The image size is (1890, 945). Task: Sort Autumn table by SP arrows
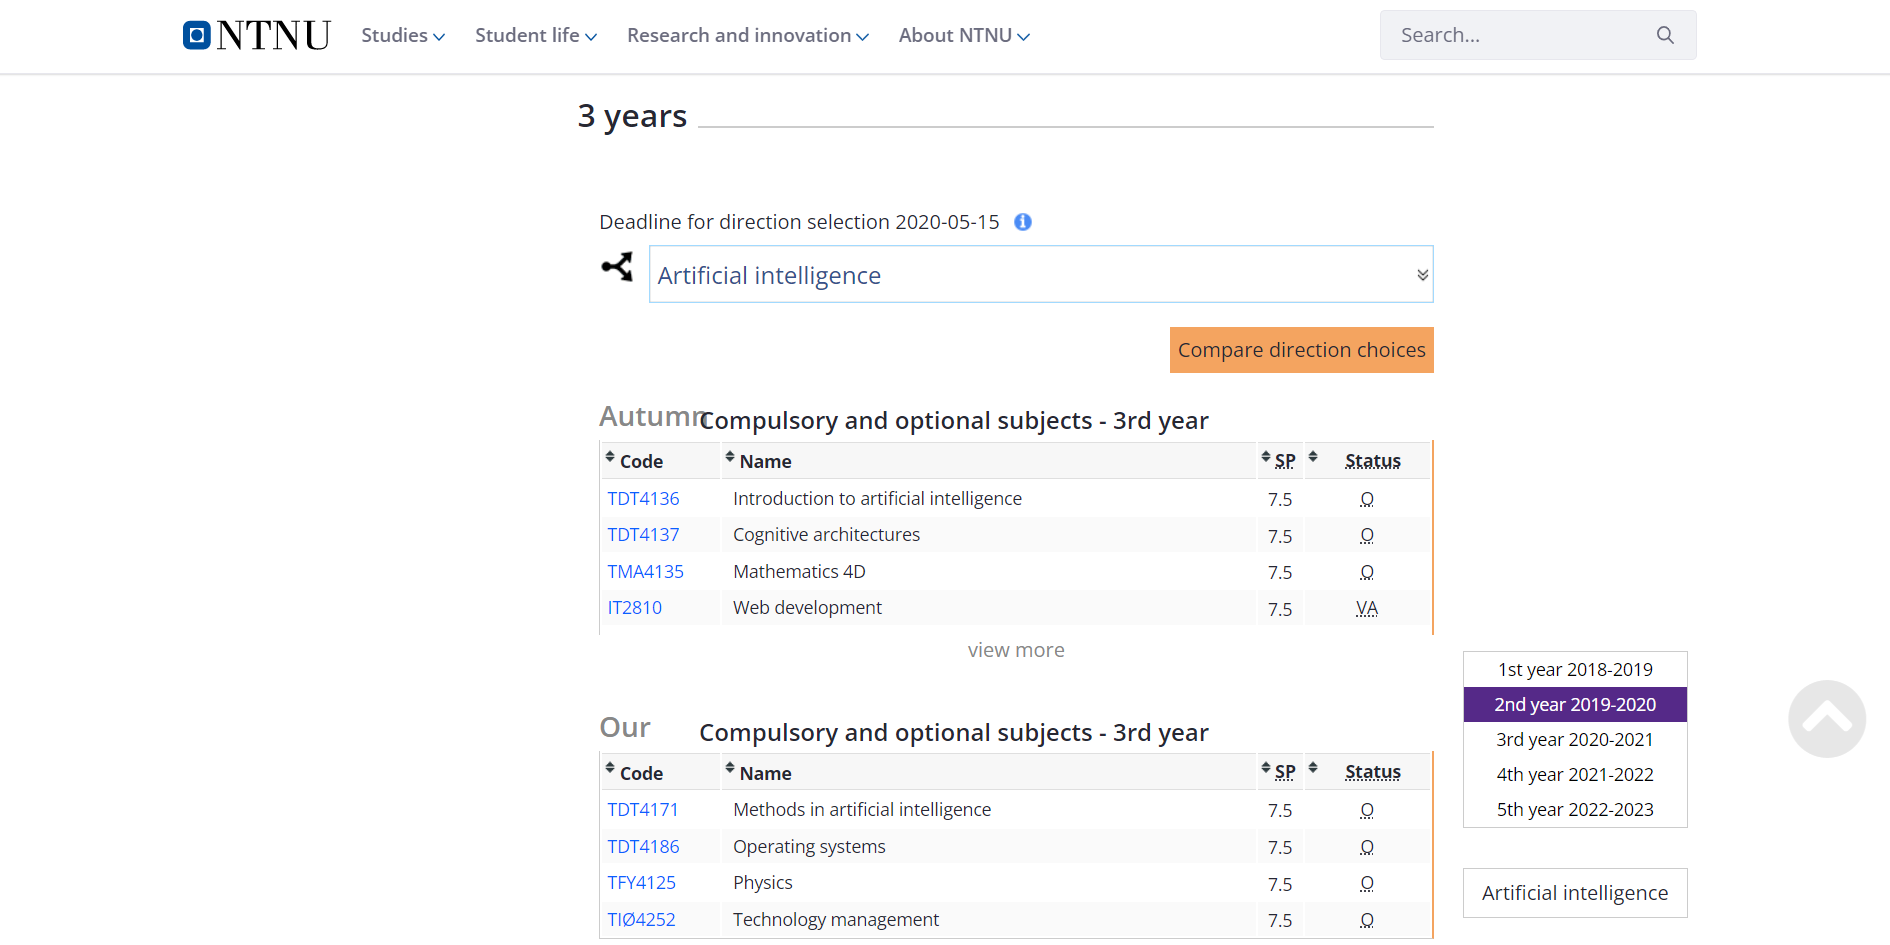(x=1266, y=457)
